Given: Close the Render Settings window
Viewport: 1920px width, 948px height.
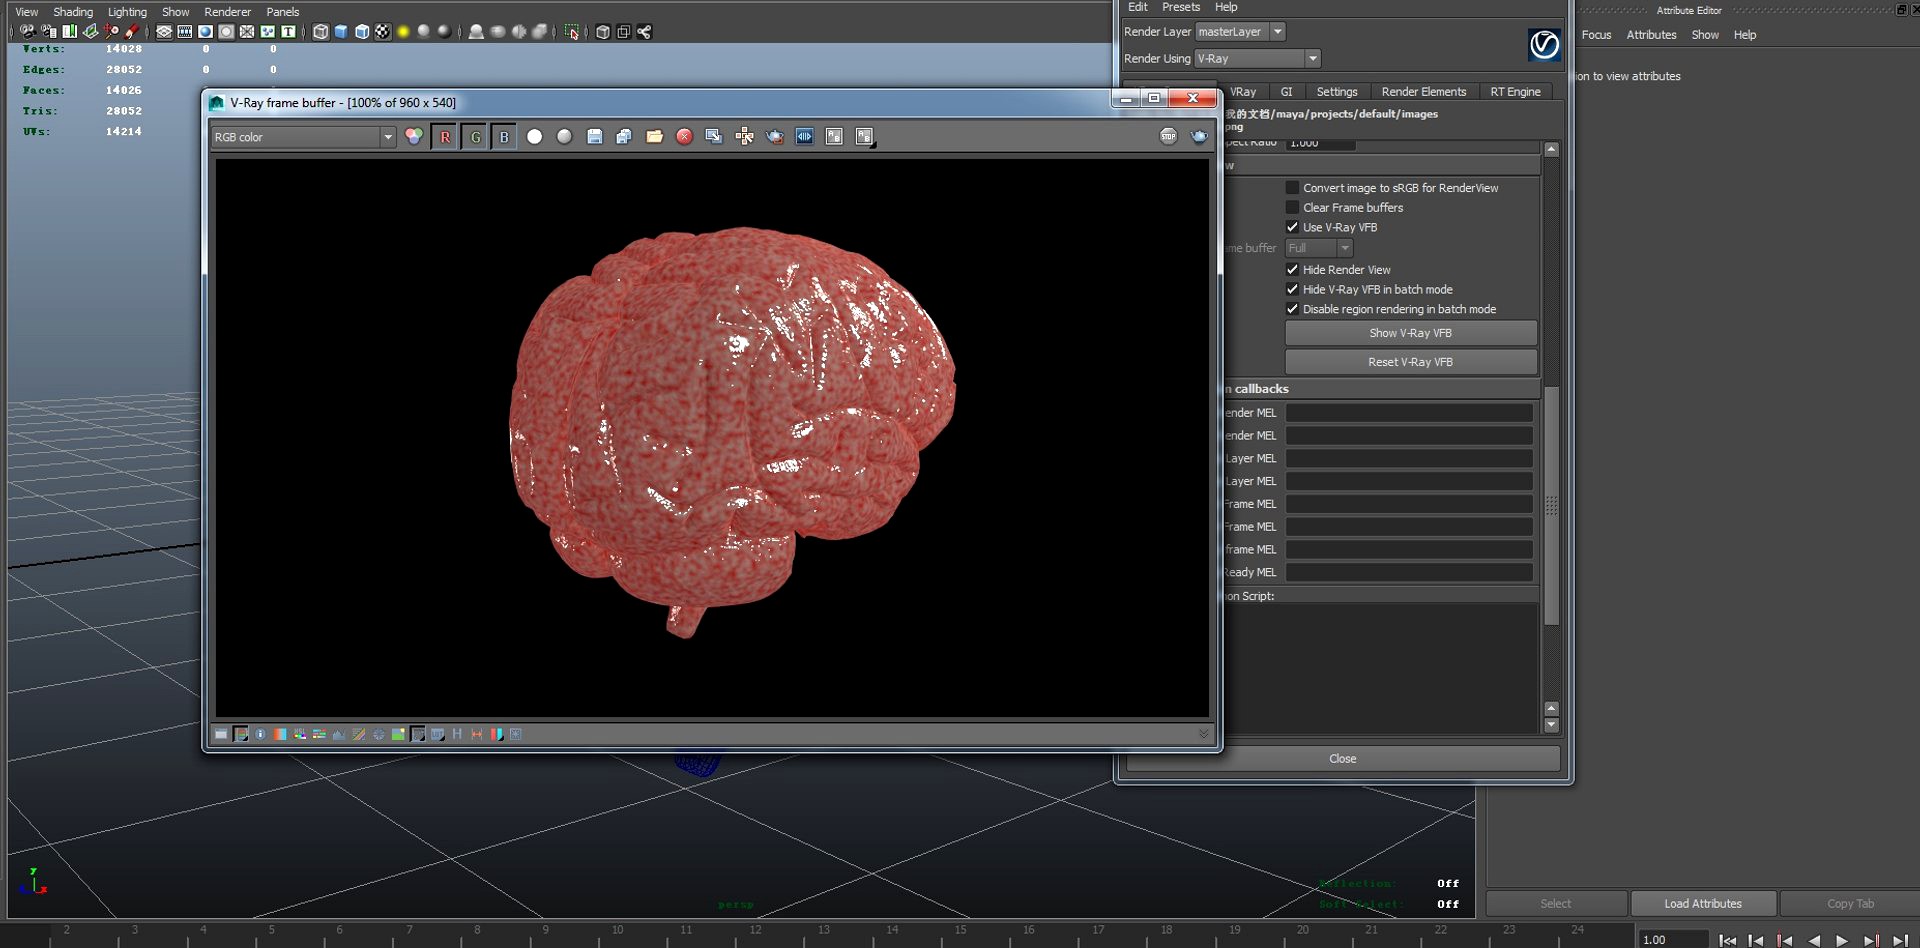Looking at the screenshot, I should (1342, 759).
